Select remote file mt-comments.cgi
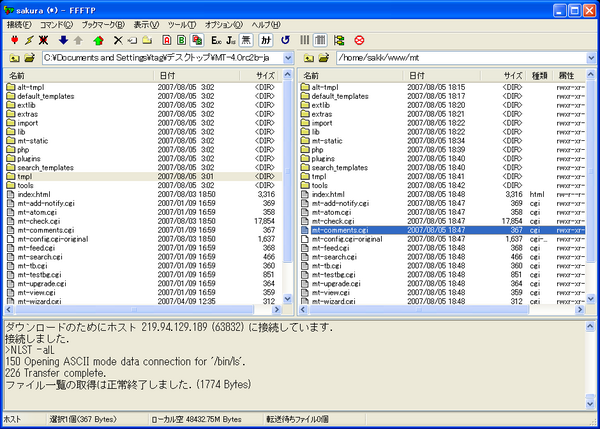The height and width of the screenshot is (429, 600). click(442, 230)
